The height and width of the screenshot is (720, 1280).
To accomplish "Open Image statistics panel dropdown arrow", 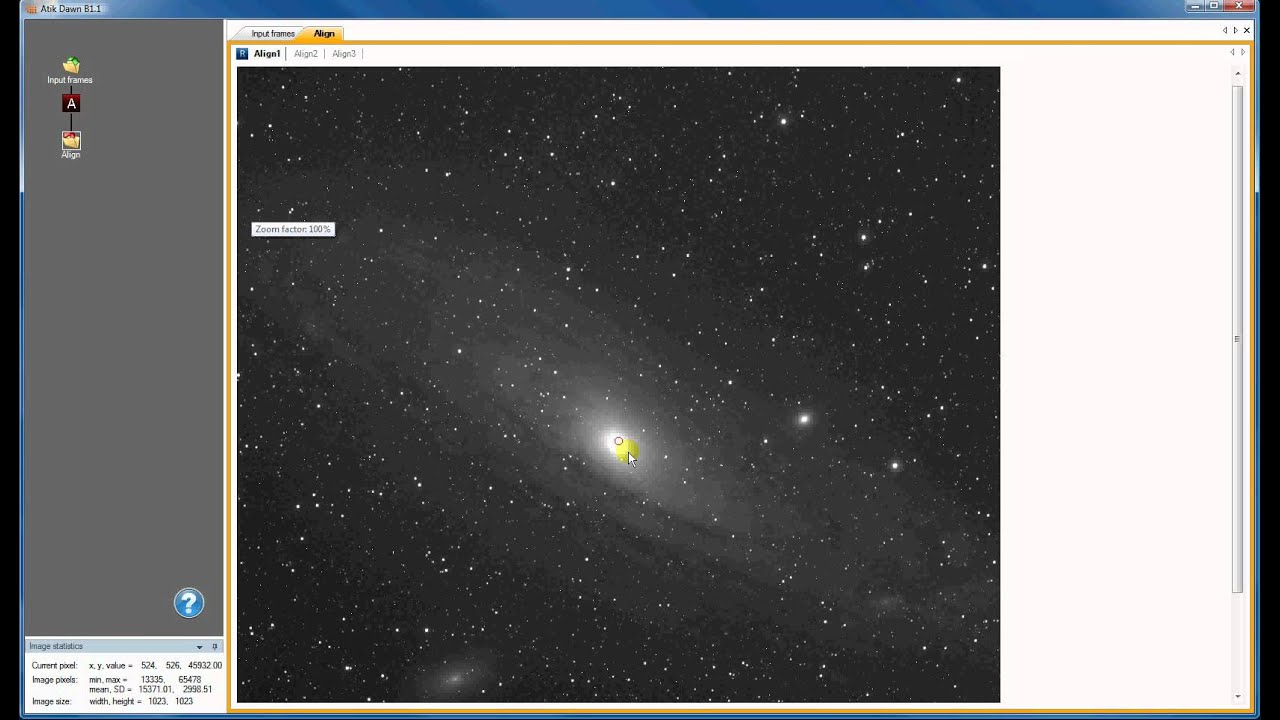I will point(199,647).
